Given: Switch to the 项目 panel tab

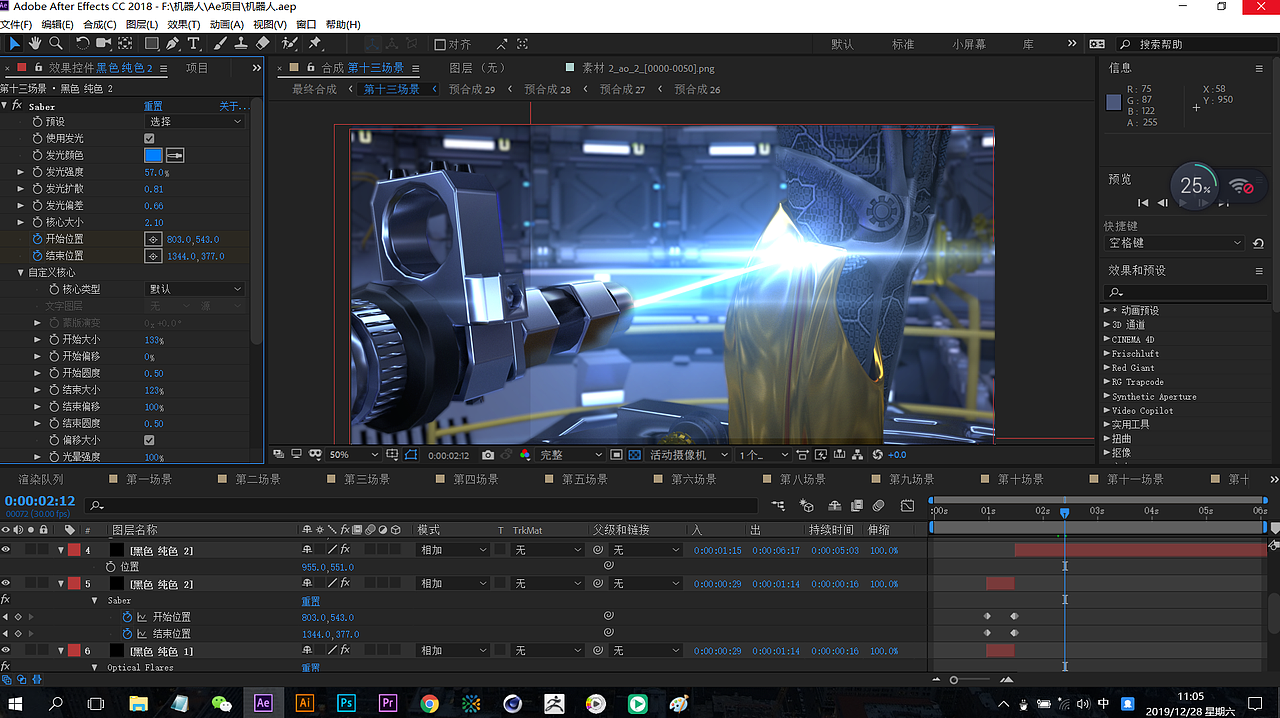Looking at the screenshot, I should click(197, 68).
